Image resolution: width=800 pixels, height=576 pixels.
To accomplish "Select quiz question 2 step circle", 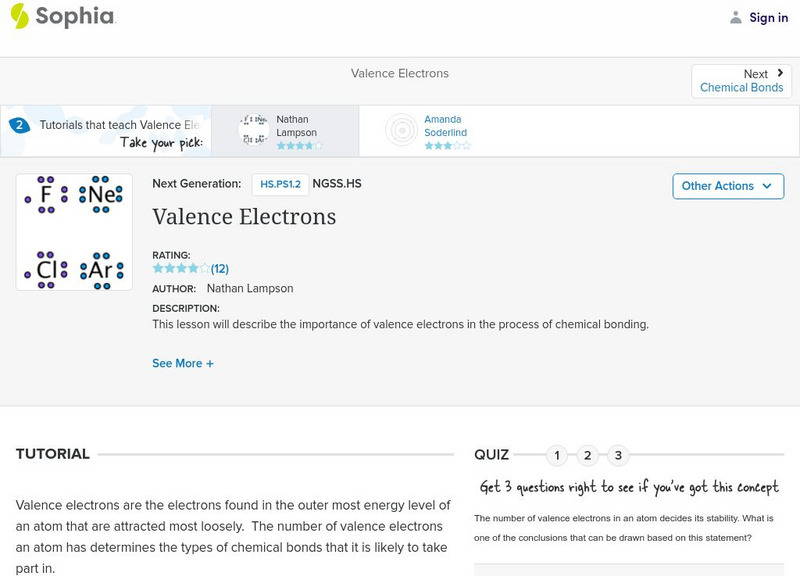I will [588, 455].
